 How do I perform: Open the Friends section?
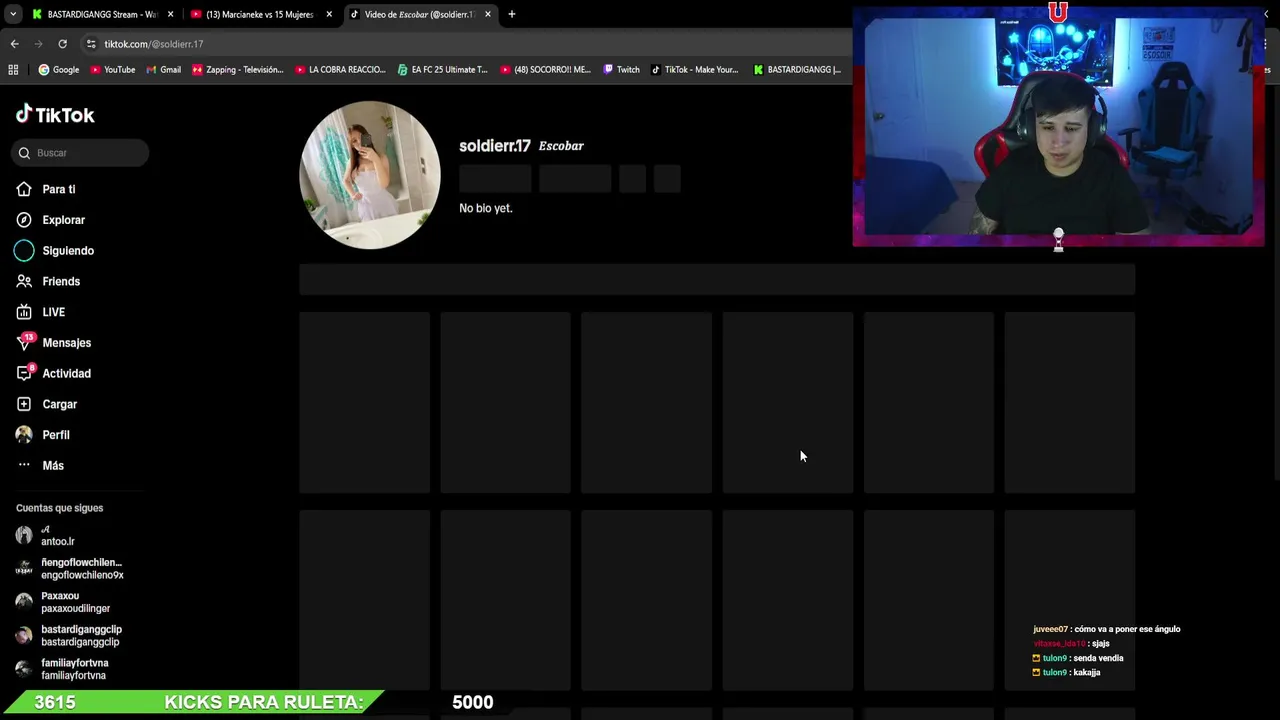tap(61, 282)
